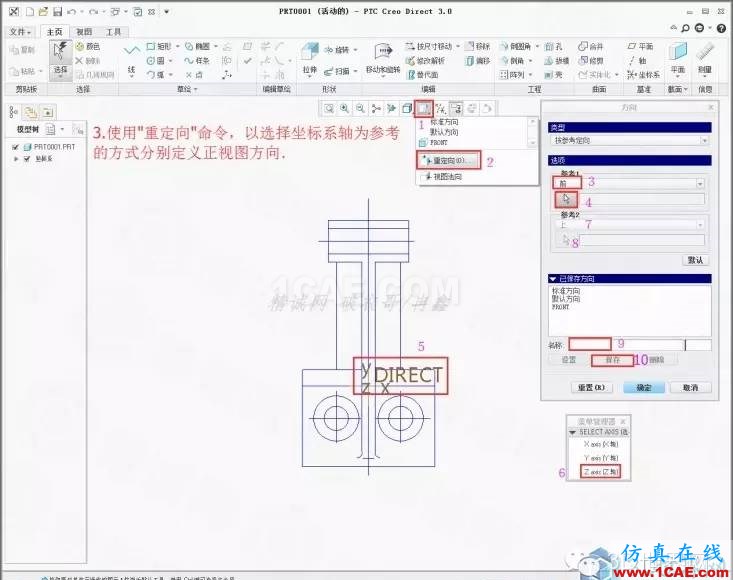This screenshot has height=580, width=733.
Task: Click the help question mark icon
Action: pyautogui.click(x=721, y=29)
